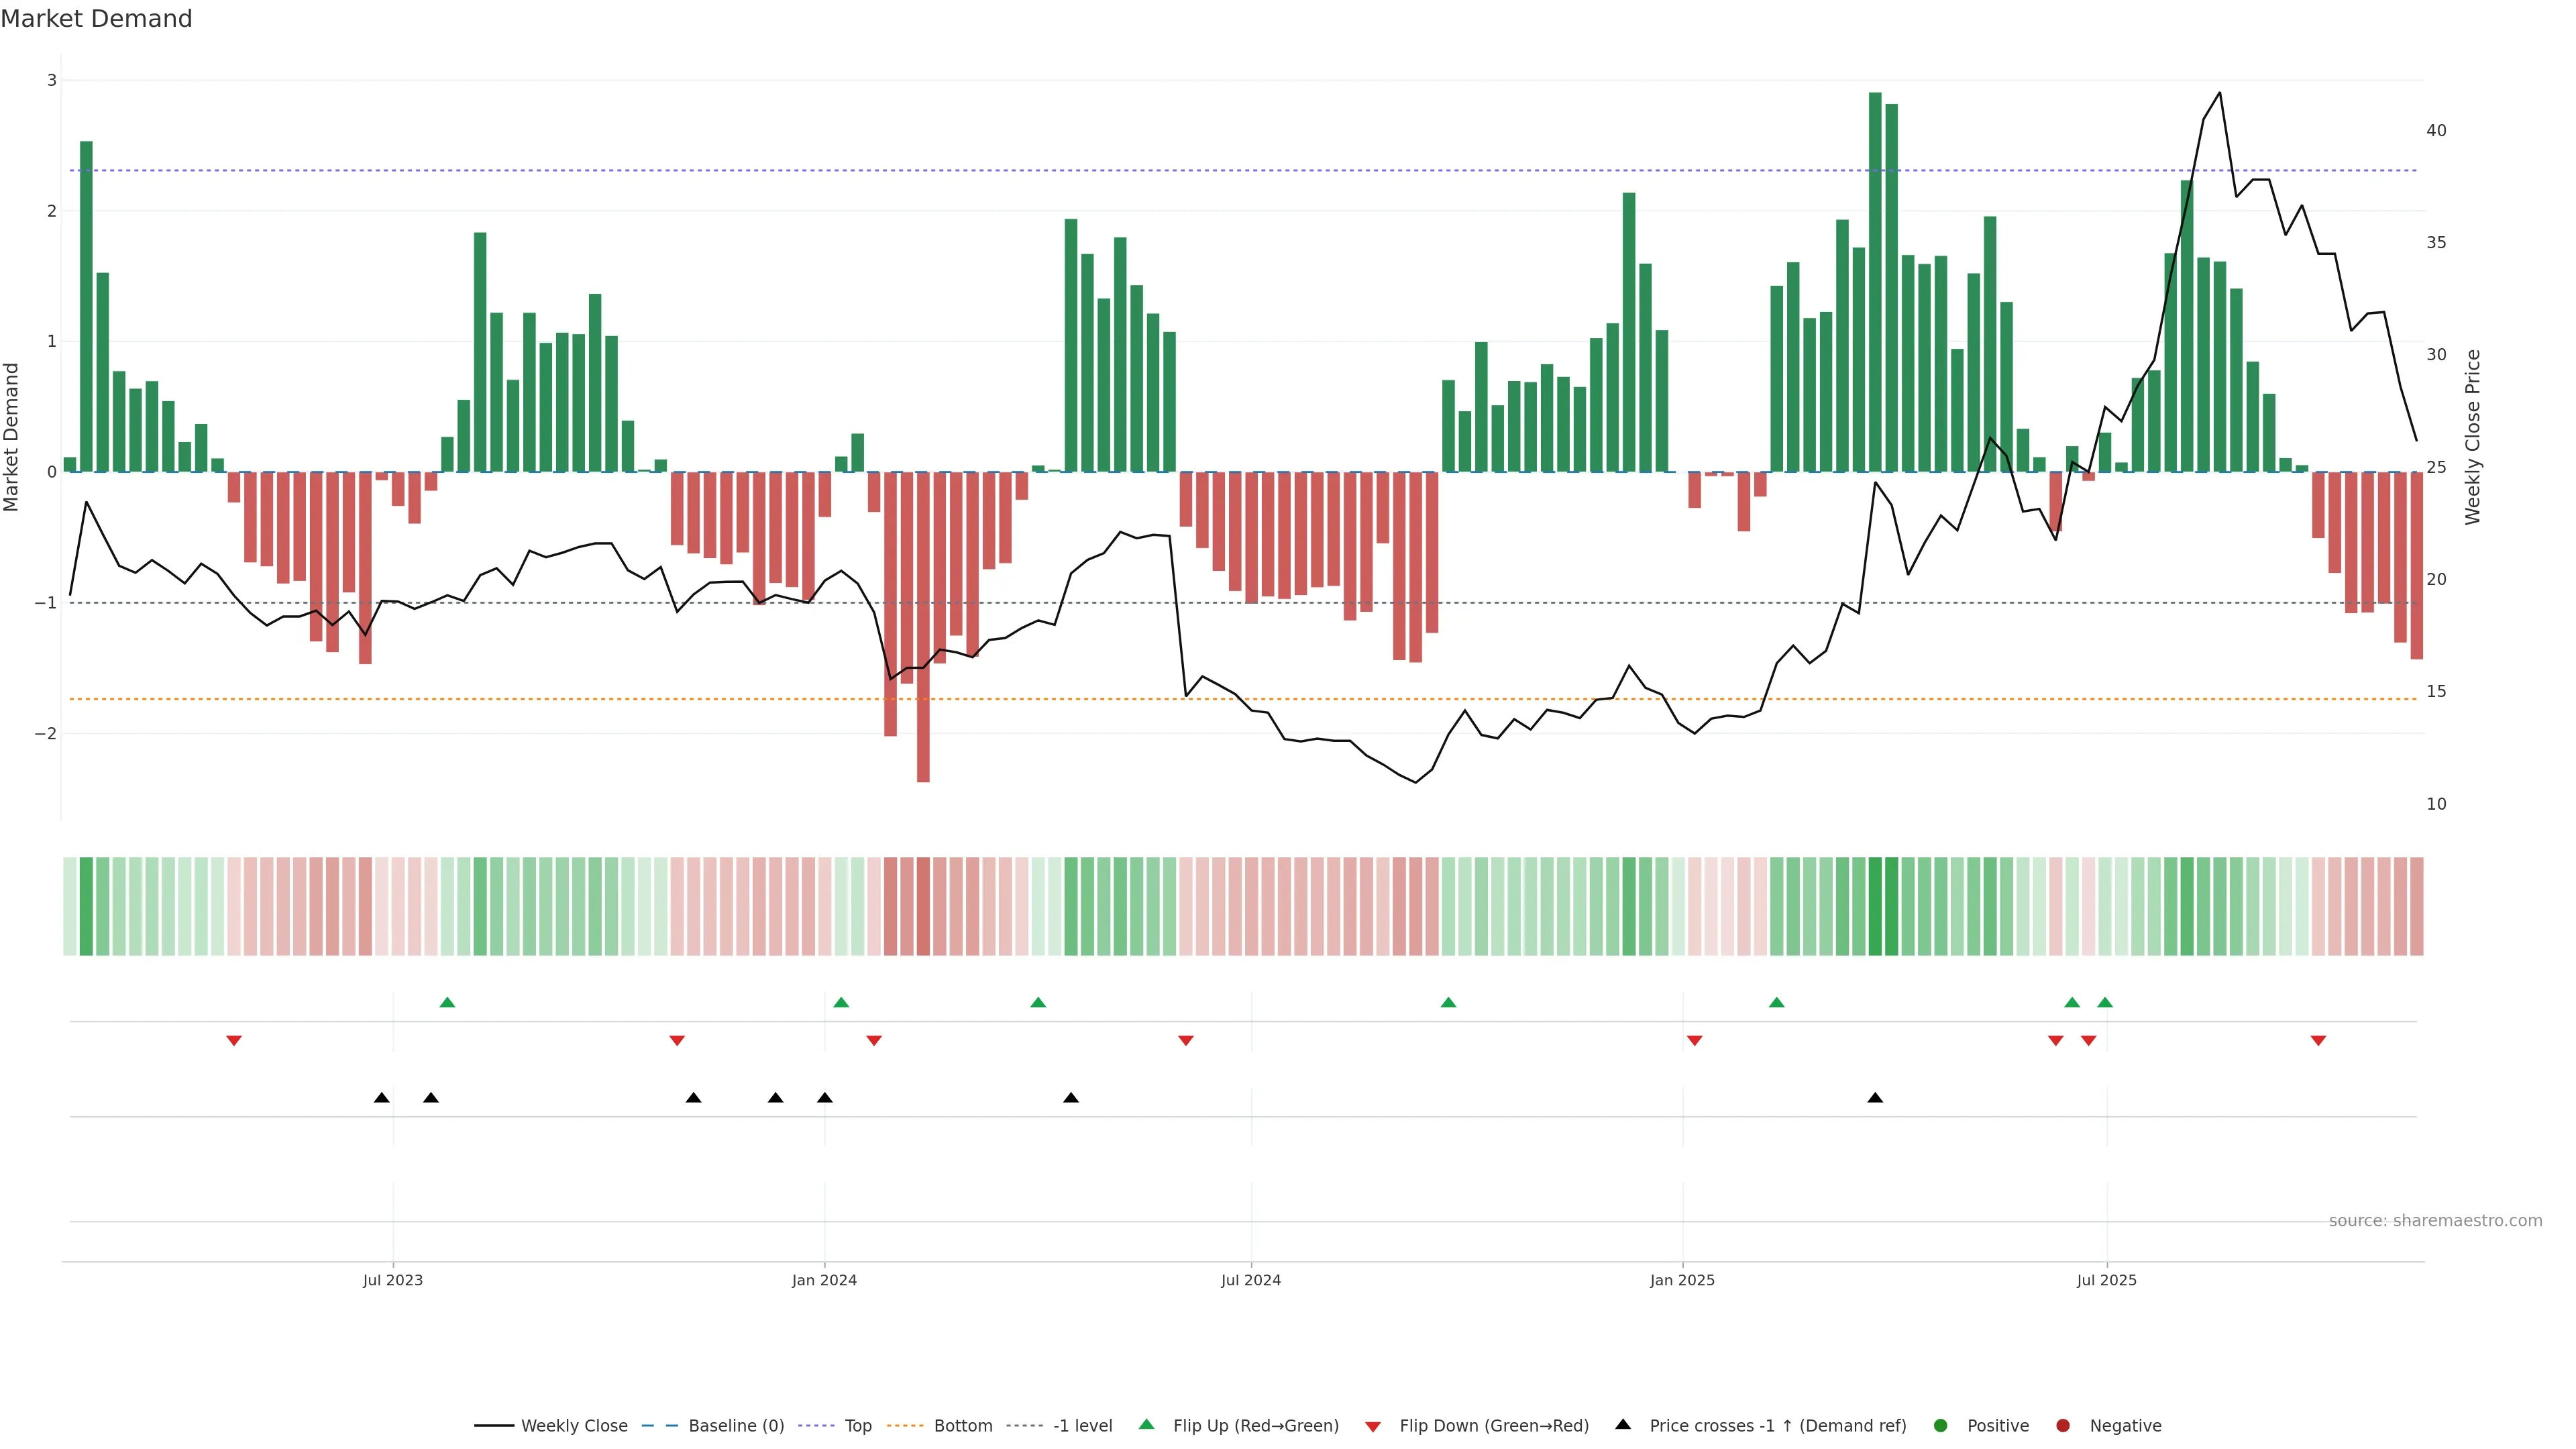Click darkest green heatmap strip cell

pyautogui.click(x=1875, y=906)
